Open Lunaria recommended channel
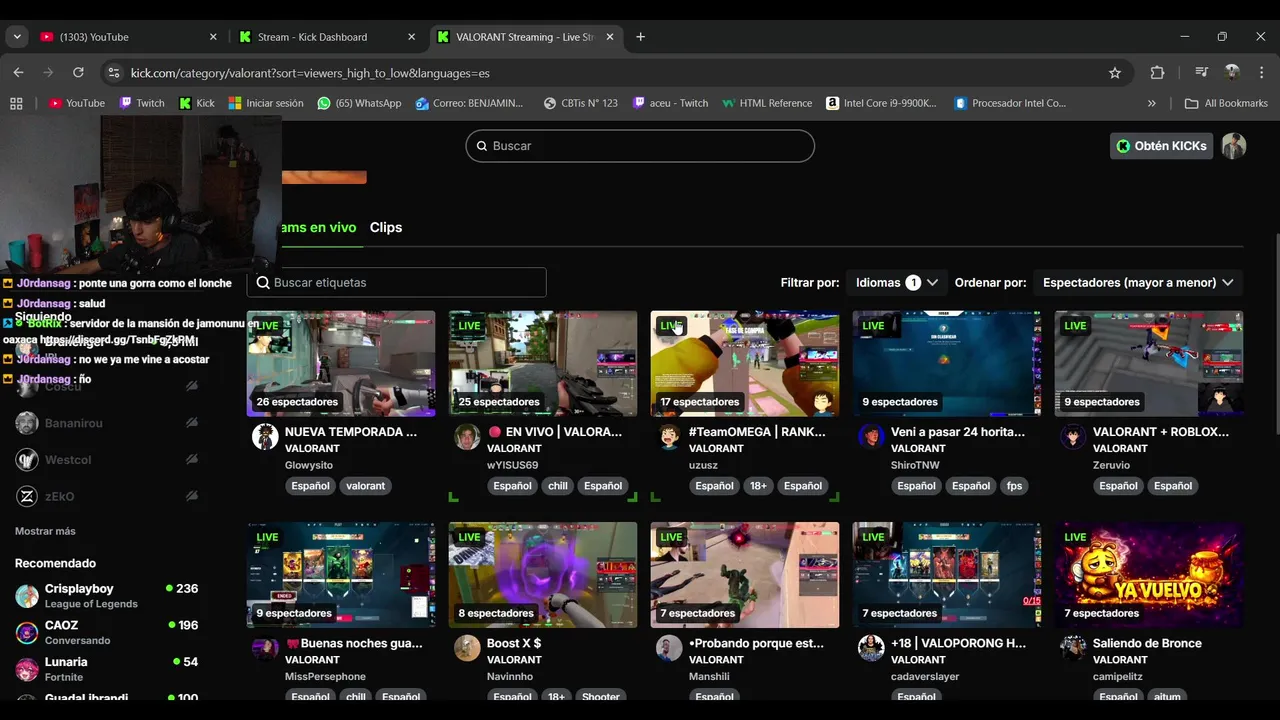Image resolution: width=1280 pixels, height=720 pixels. click(x=107, y=669)
